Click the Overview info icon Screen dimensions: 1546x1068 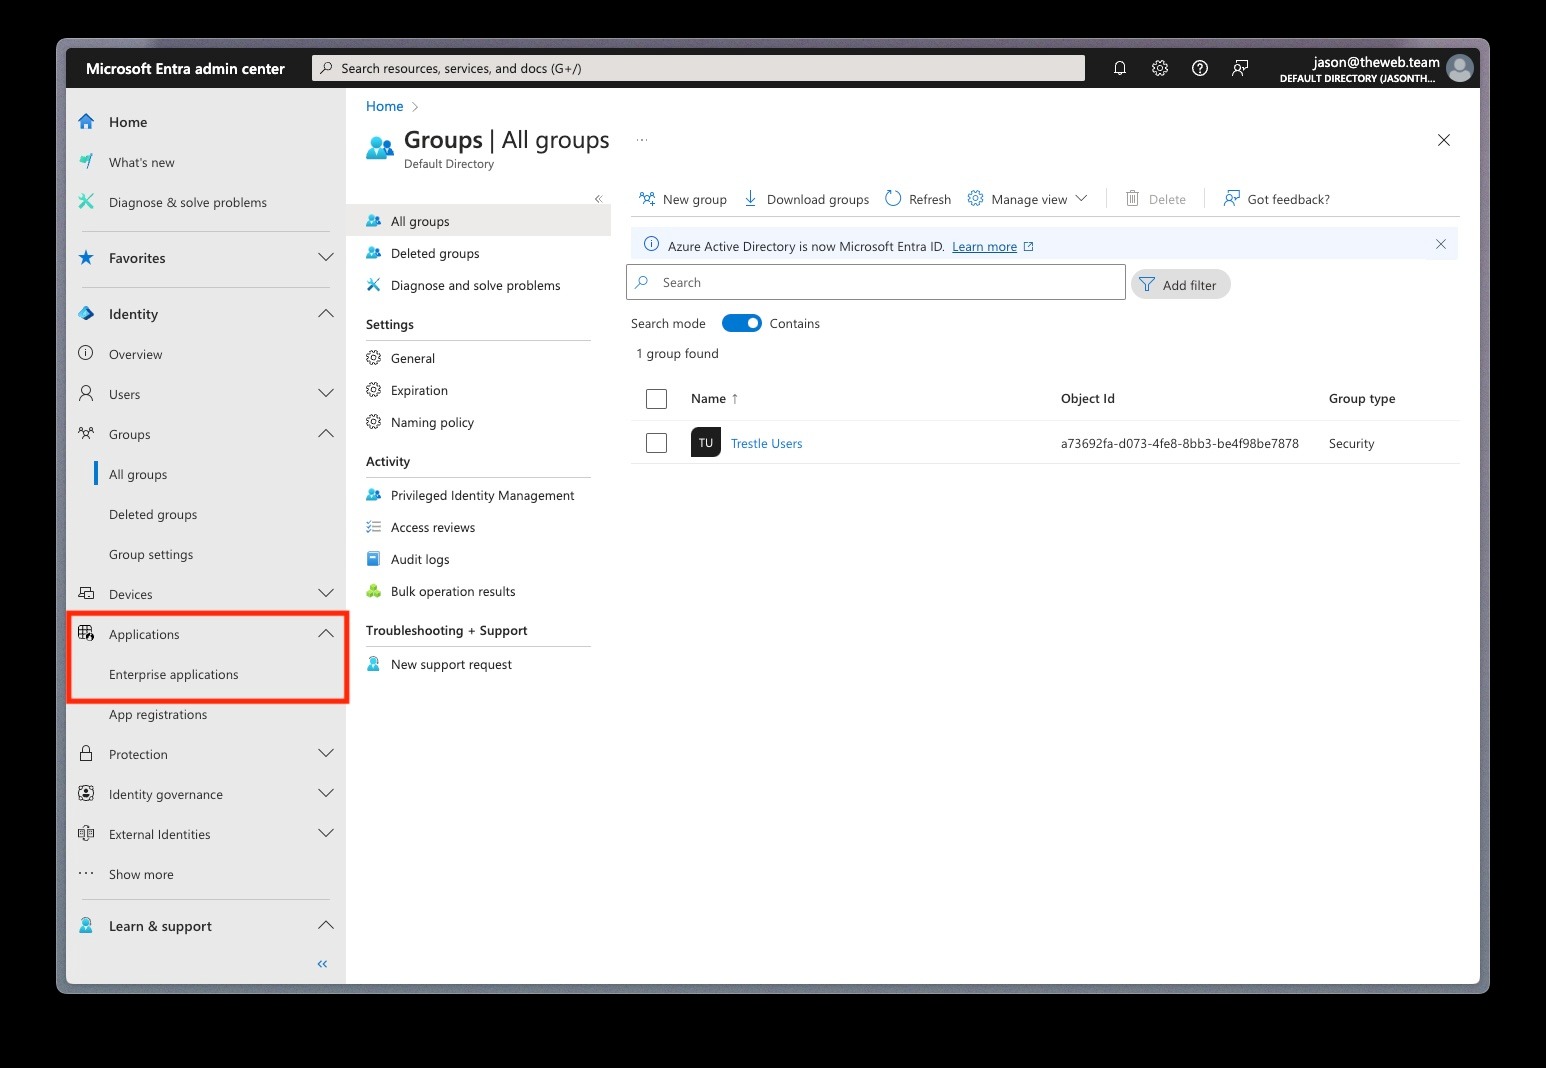[x=86, y=354]
